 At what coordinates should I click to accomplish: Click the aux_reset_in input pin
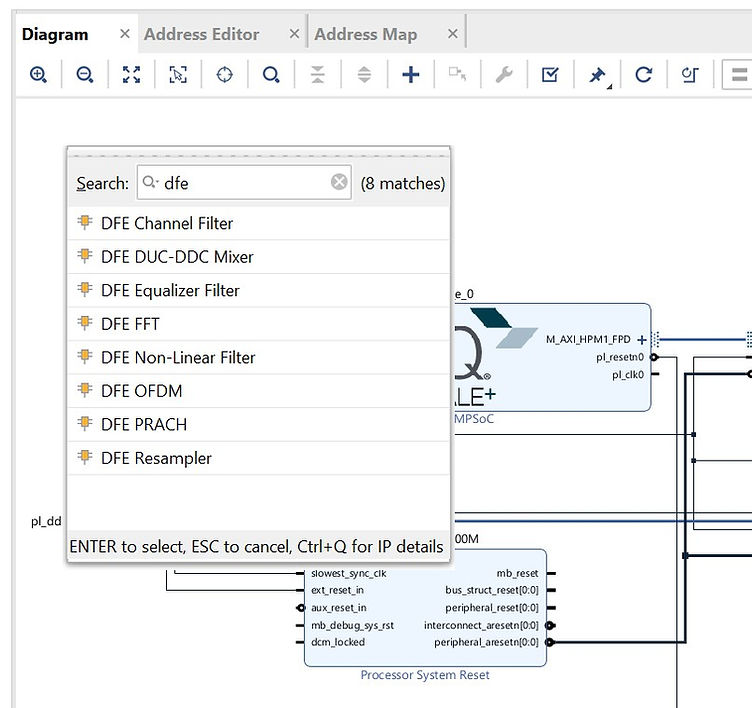pos(300,608)
